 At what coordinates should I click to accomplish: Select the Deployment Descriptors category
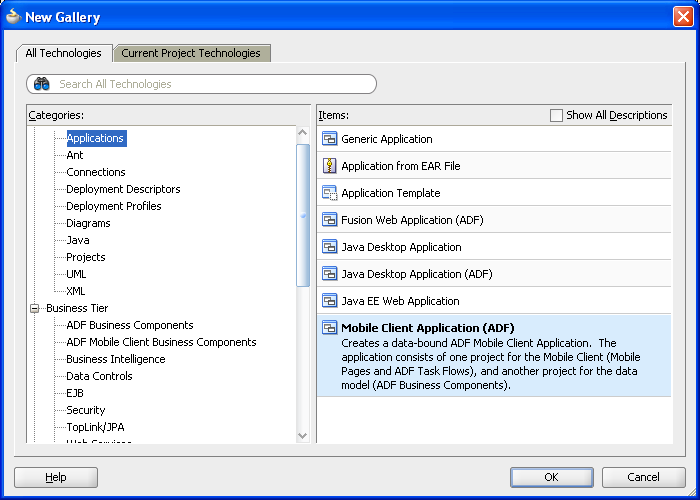click(123, 189)
